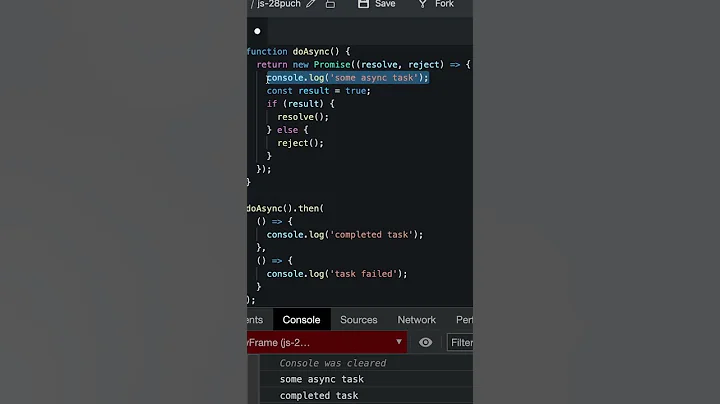
Task: Focus the console Filter field
Action: (460, 342)
